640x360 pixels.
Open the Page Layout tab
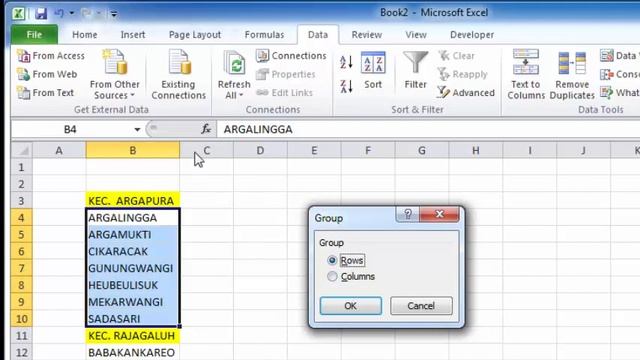point(195,35)
